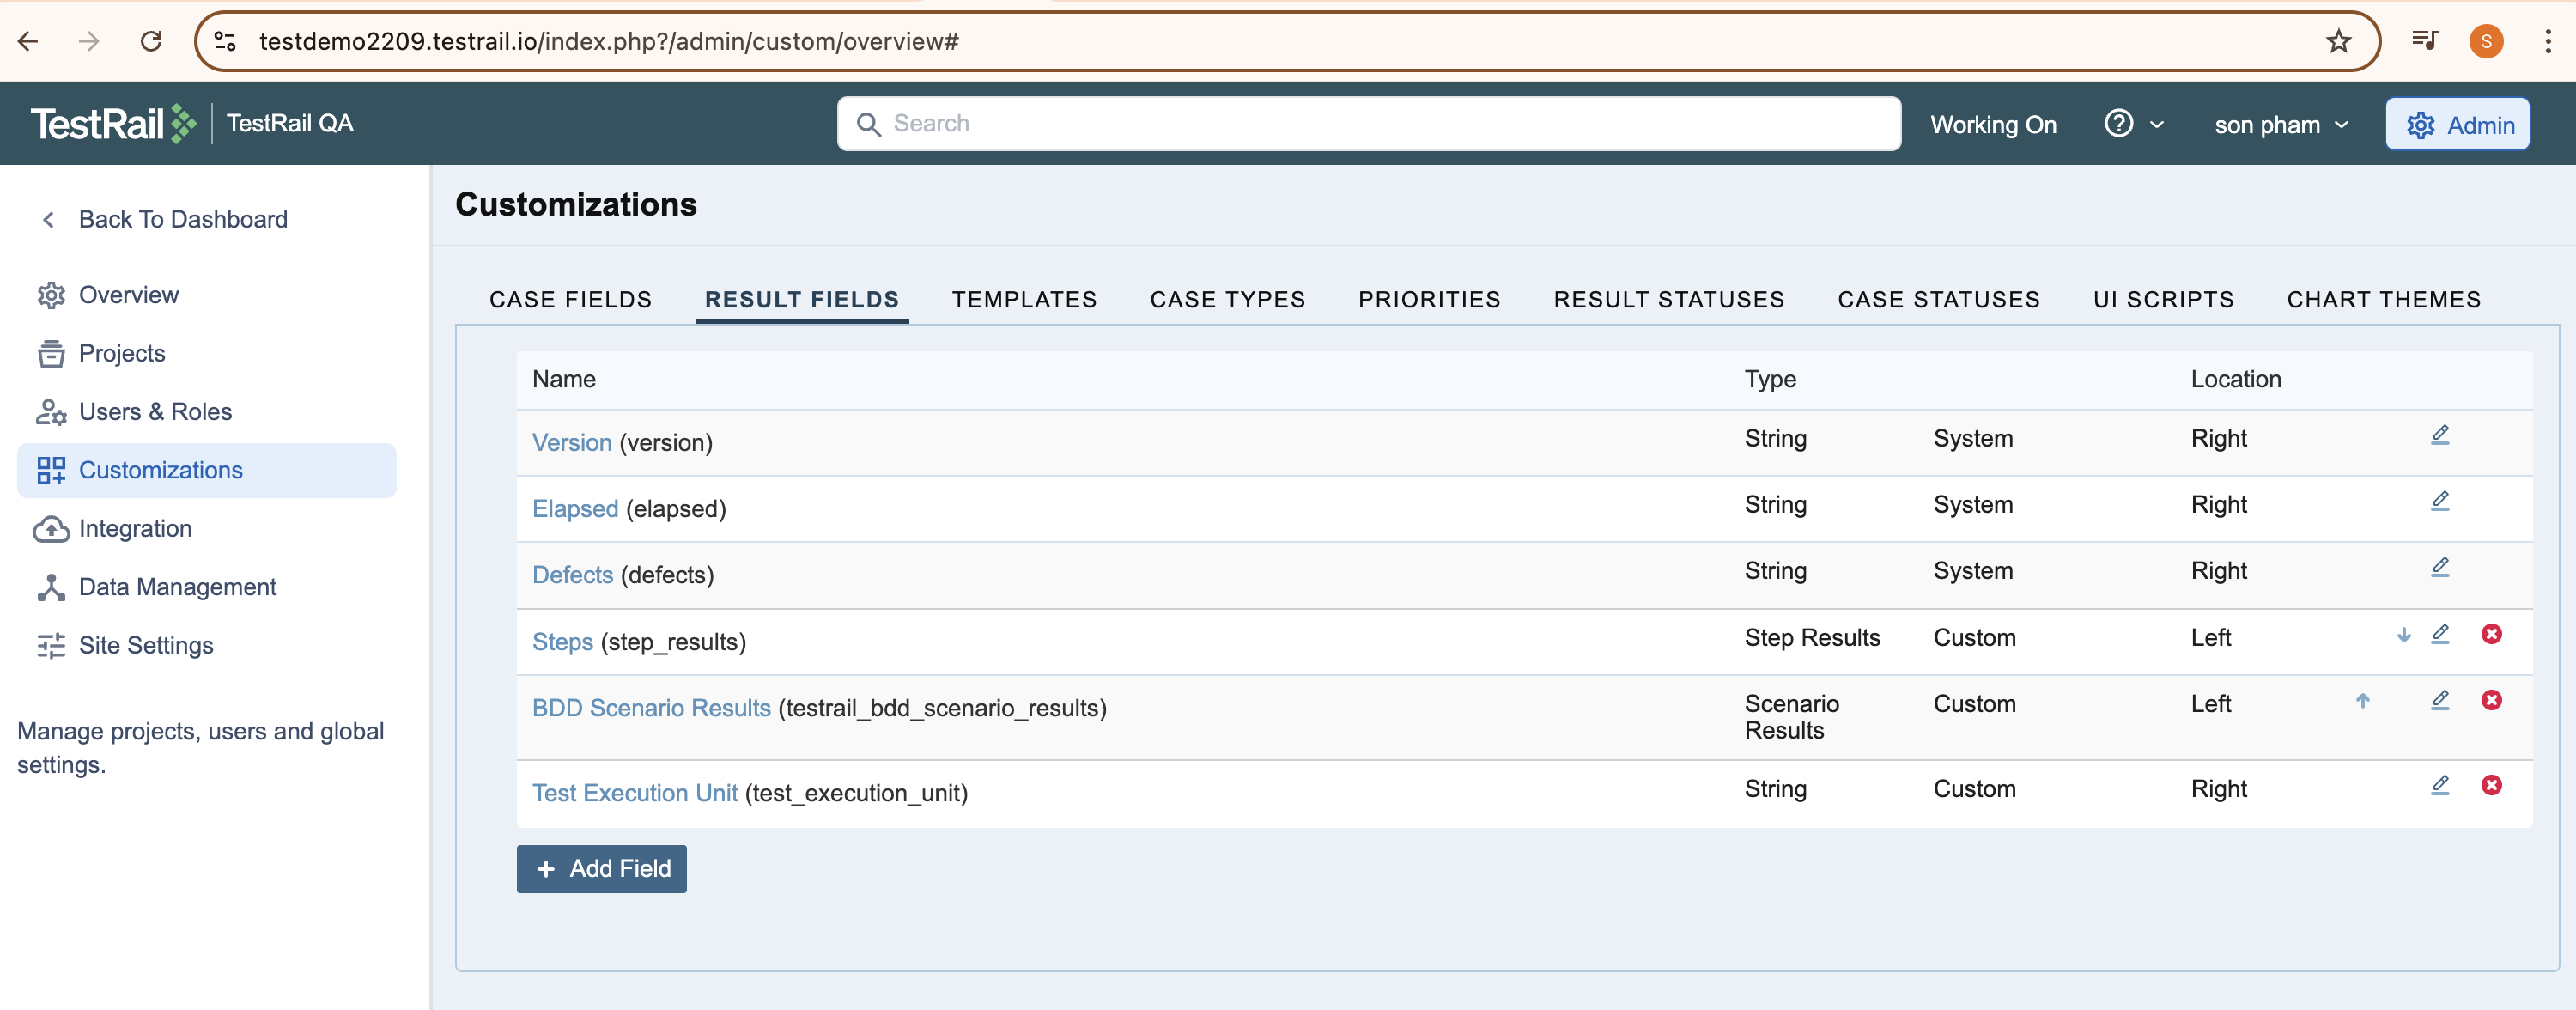
Task: Select the Result Fields tab
Action: pyautogui.click(x=801, y=299)
